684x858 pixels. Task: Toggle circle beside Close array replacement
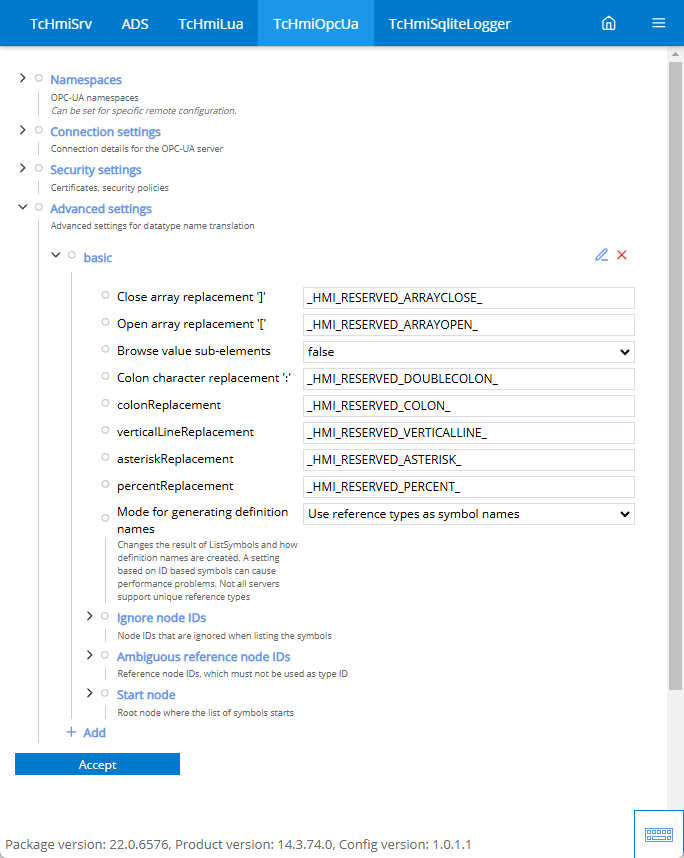click(x=105, y=295)
